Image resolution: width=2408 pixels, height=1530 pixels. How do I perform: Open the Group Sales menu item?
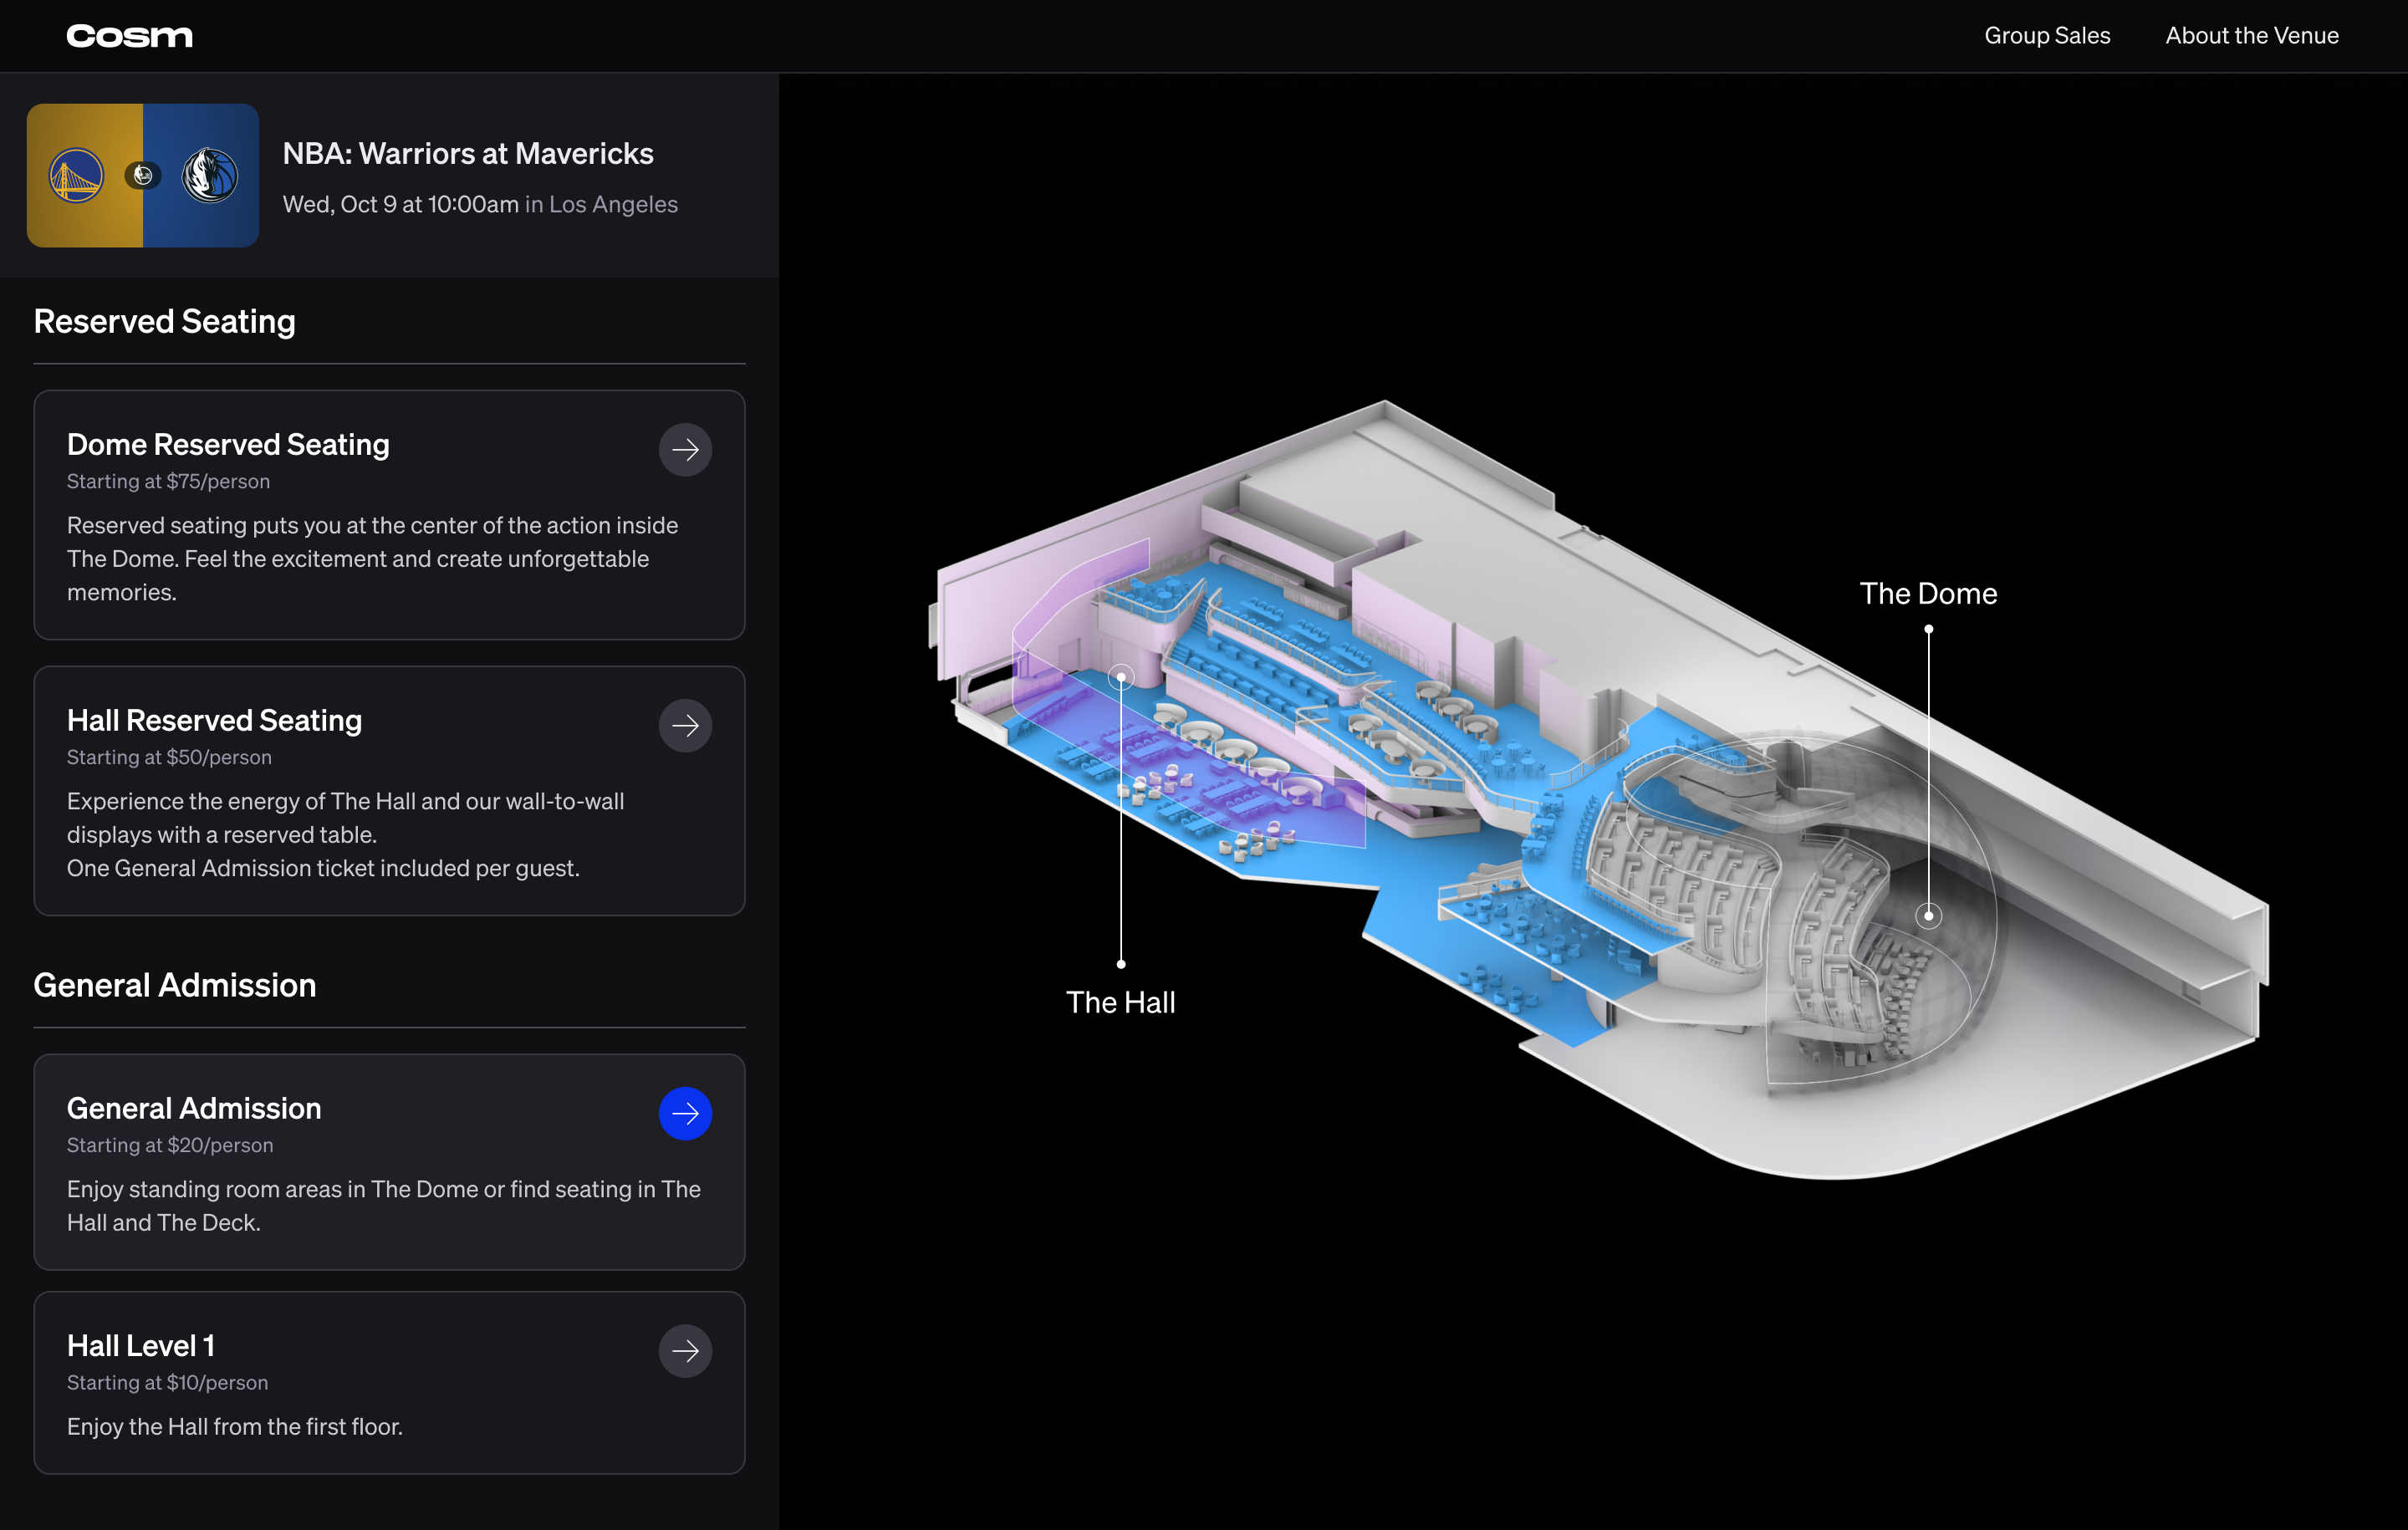click(2047, 36)
